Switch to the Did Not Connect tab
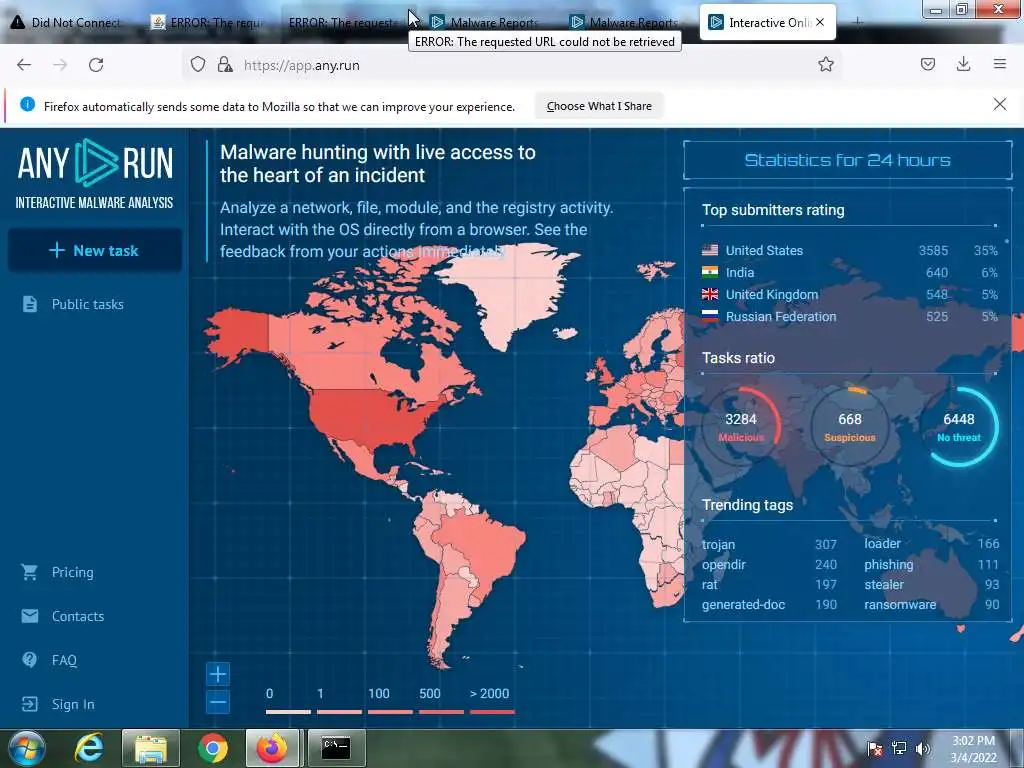1024x768 pixels. tap(69, 22)
